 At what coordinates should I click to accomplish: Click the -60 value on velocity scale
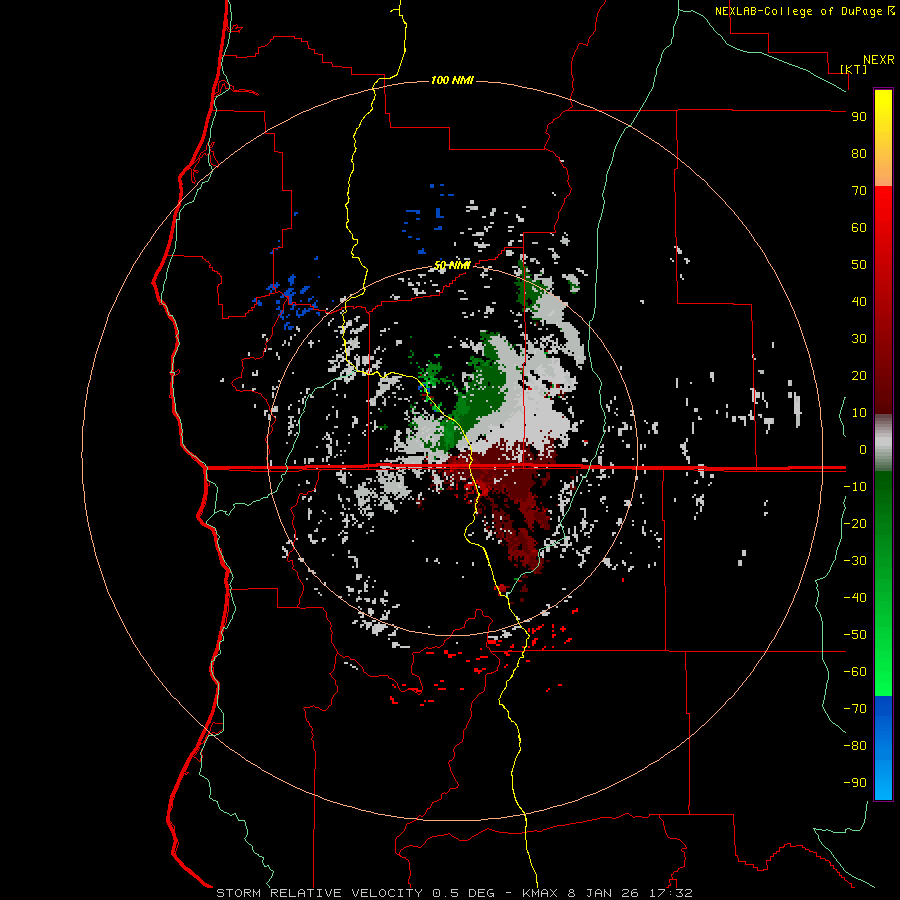point(855,672)
